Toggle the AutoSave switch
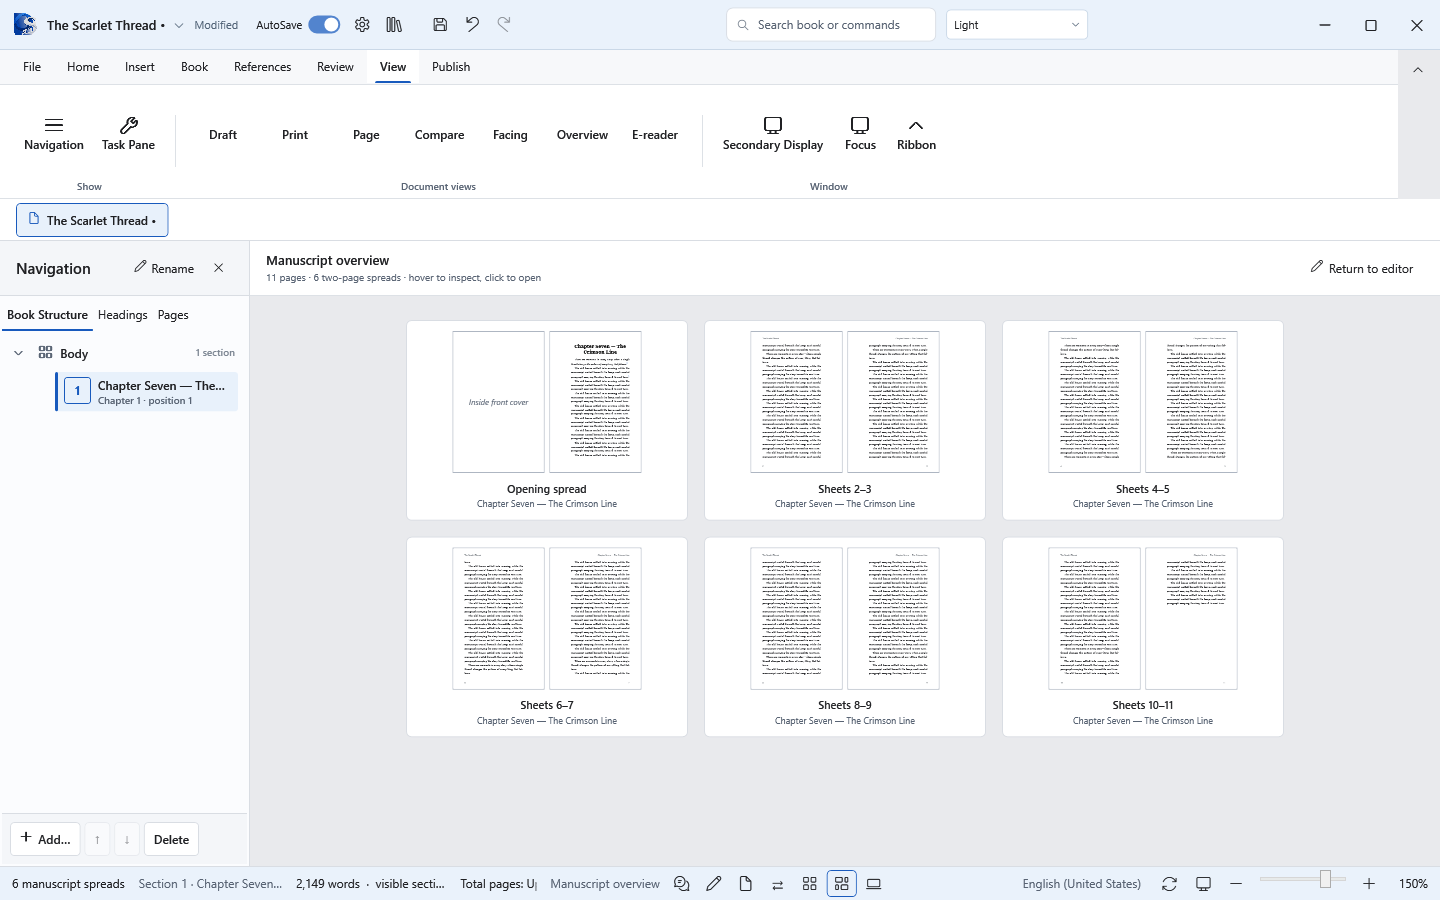Image resolution: width=1440 pixels, height=900 pixels. tap(324, 25)
